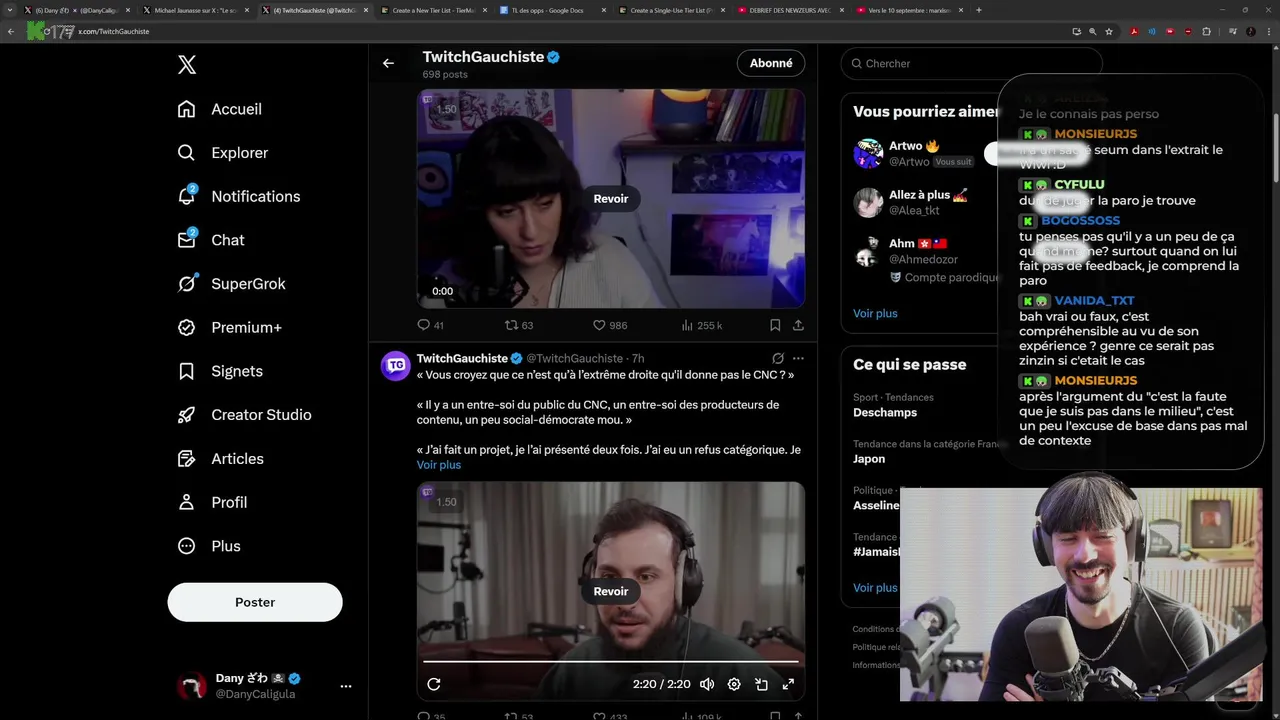The image size is (1280, 720).
Task: Open Artwo's suggested profile
Action: point(915,153)
